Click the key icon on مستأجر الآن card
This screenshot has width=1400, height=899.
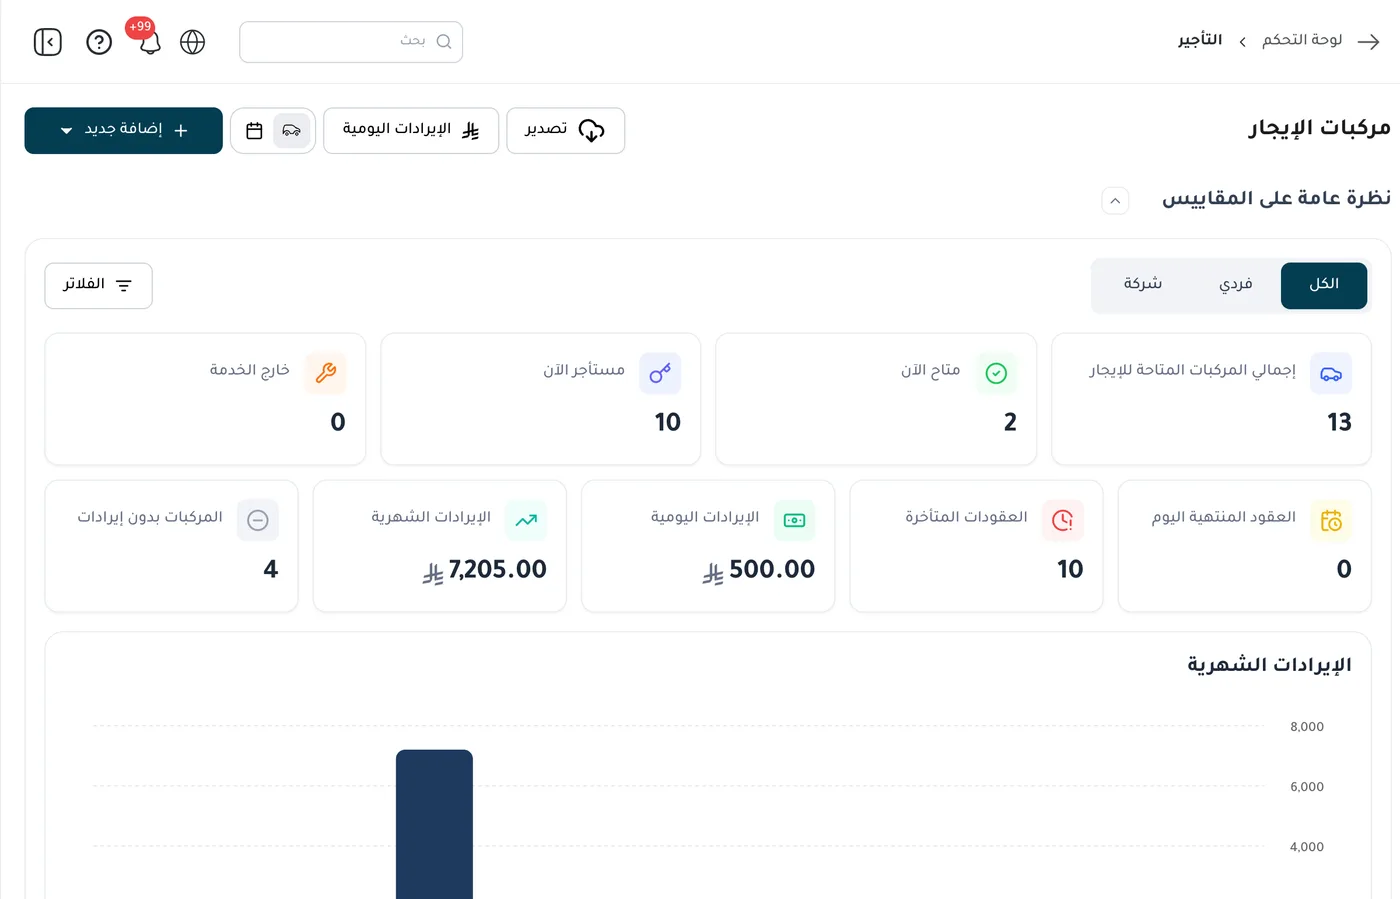tap(660, 373)
